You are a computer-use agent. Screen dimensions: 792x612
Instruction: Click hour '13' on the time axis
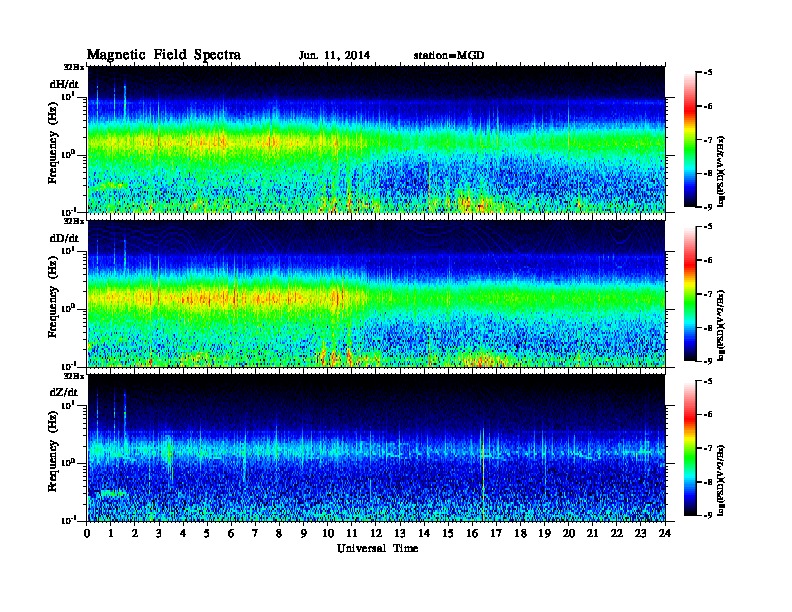400,533
